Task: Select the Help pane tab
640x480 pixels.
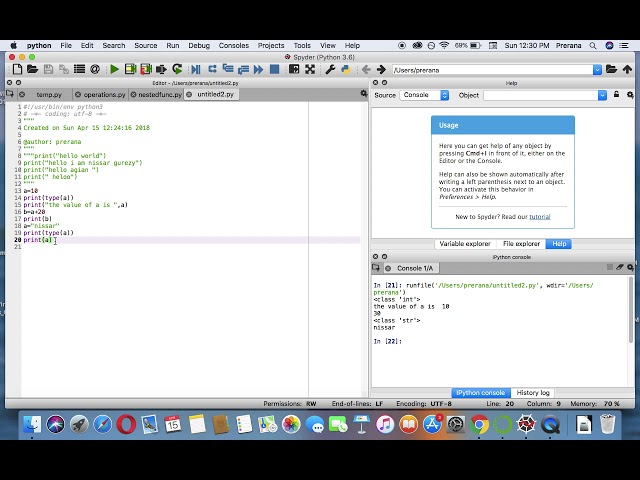Action: tap(559, 244)
